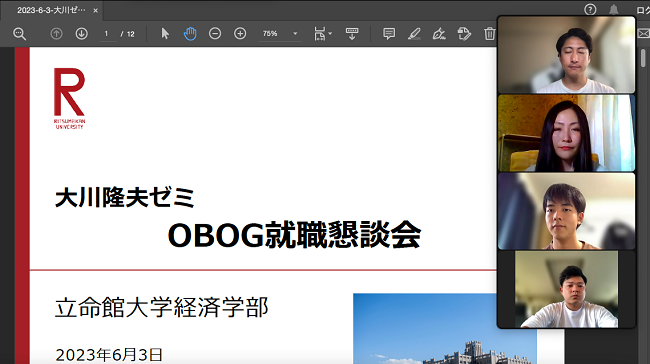Choose the arrow selection tool
The height and width of the screenshot is (364, 650).
[165, 34]
